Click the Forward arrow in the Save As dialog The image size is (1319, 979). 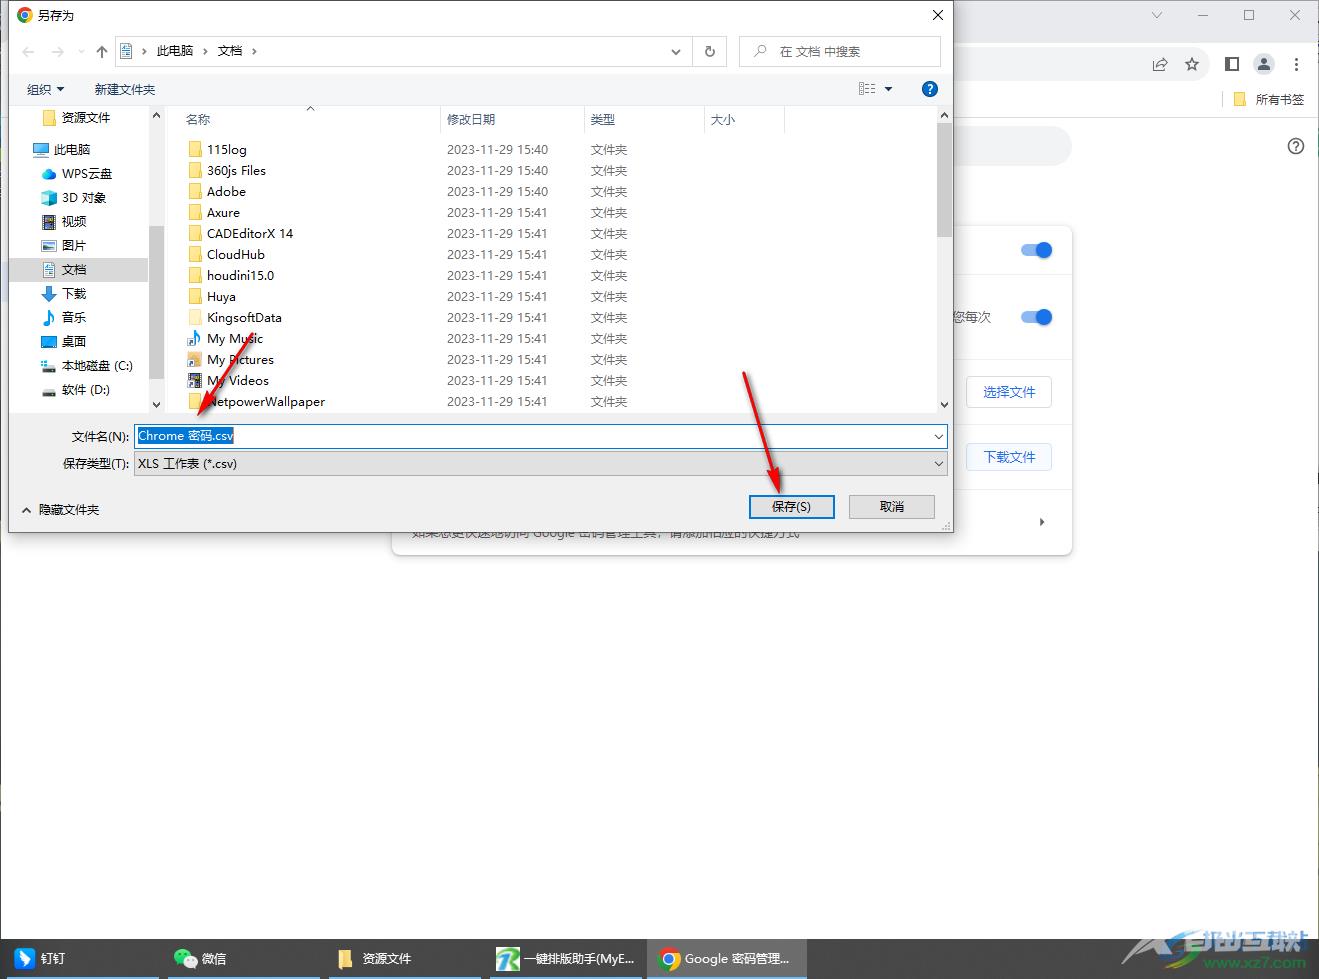(x=58, y=51)
